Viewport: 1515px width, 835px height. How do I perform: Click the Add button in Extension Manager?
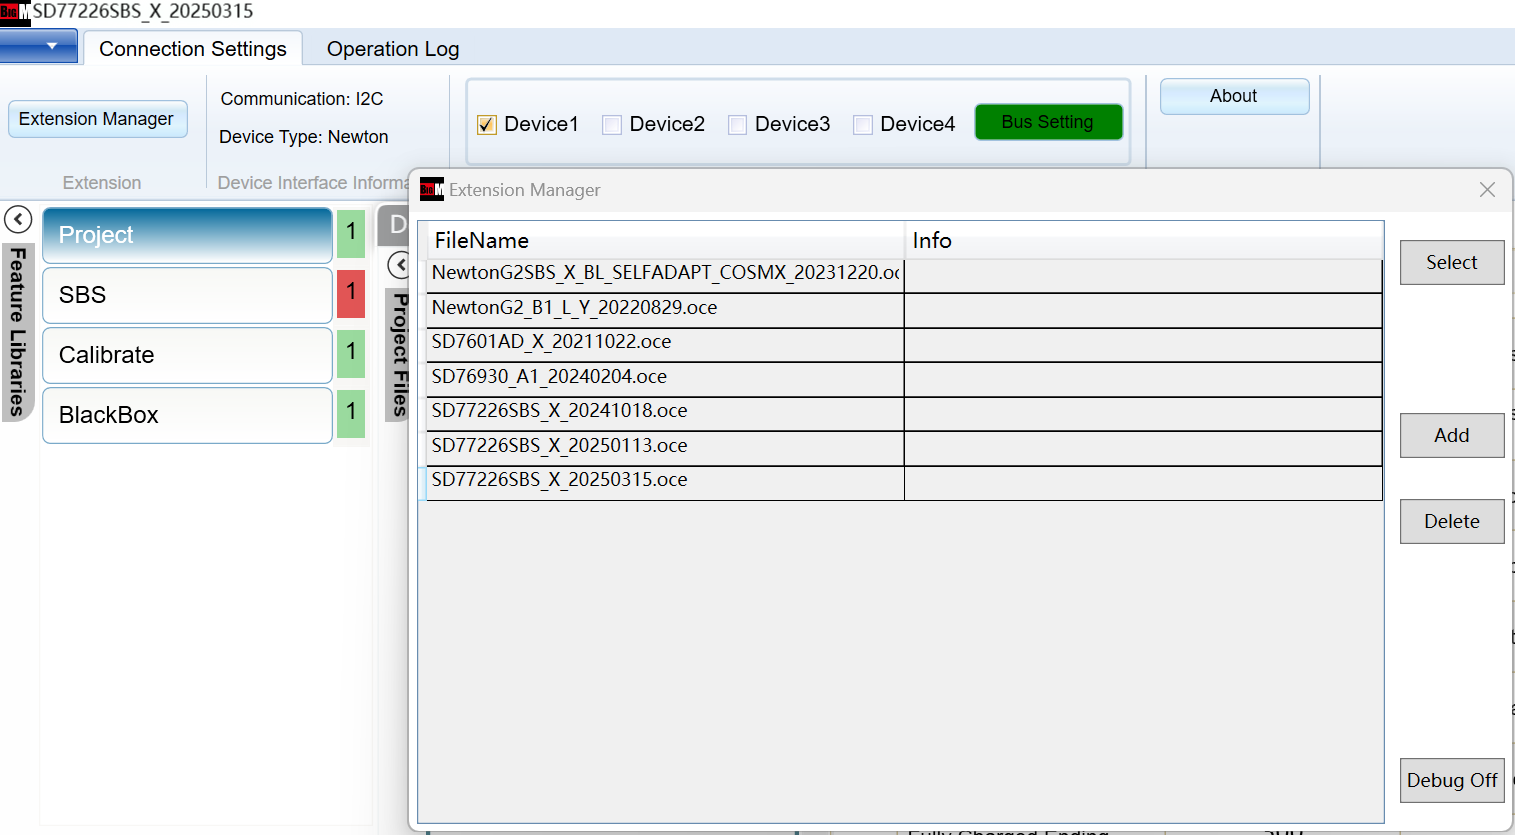coord(1452,435)
